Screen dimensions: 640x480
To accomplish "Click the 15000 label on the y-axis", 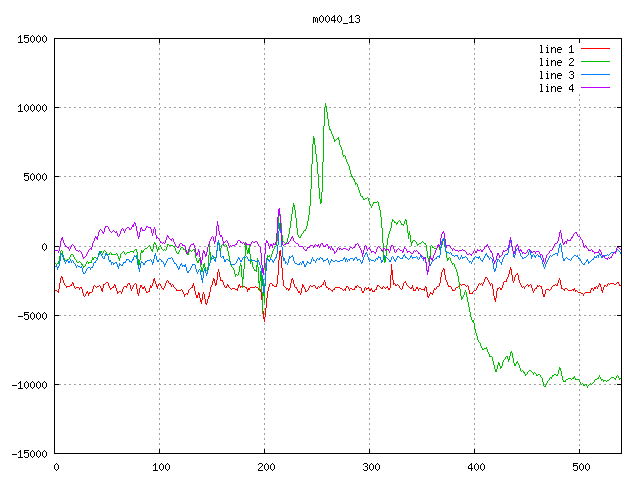I will point(32,39).
